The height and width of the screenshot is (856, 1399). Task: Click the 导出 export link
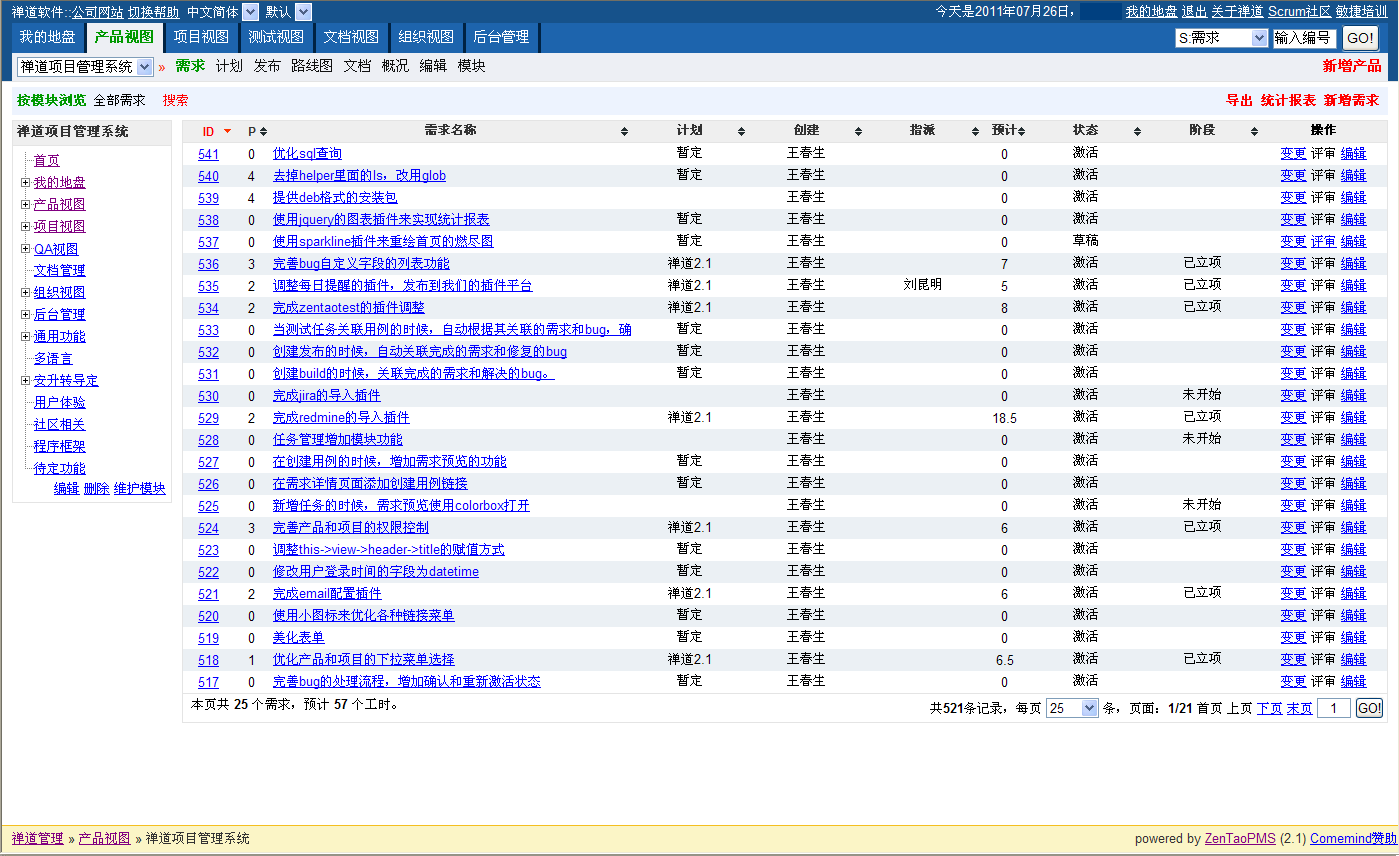(1239, 100)
